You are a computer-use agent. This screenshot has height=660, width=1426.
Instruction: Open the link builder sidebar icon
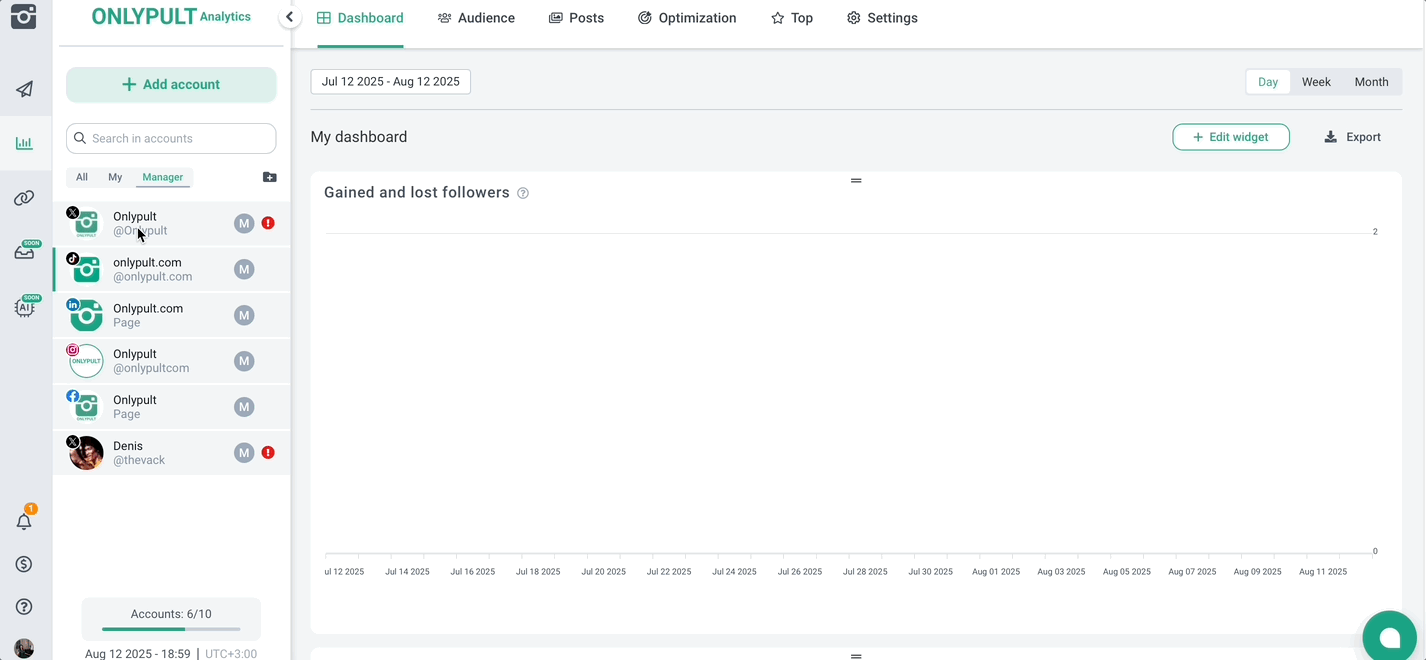pyautogui.click(x=24, y=198)
